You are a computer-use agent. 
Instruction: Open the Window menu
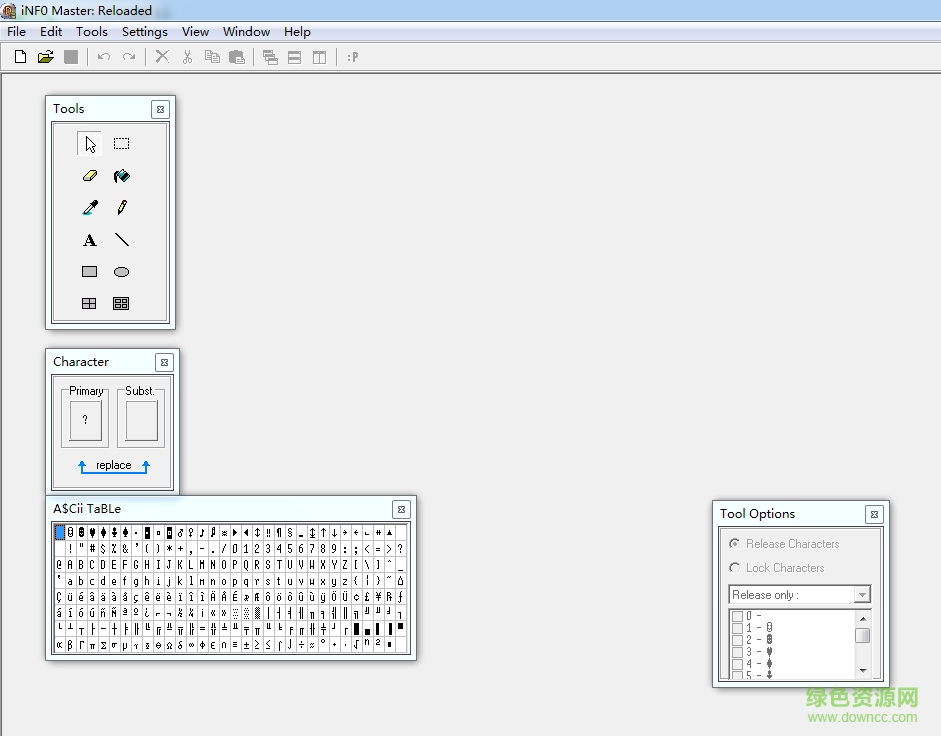[x=246, y=31]
